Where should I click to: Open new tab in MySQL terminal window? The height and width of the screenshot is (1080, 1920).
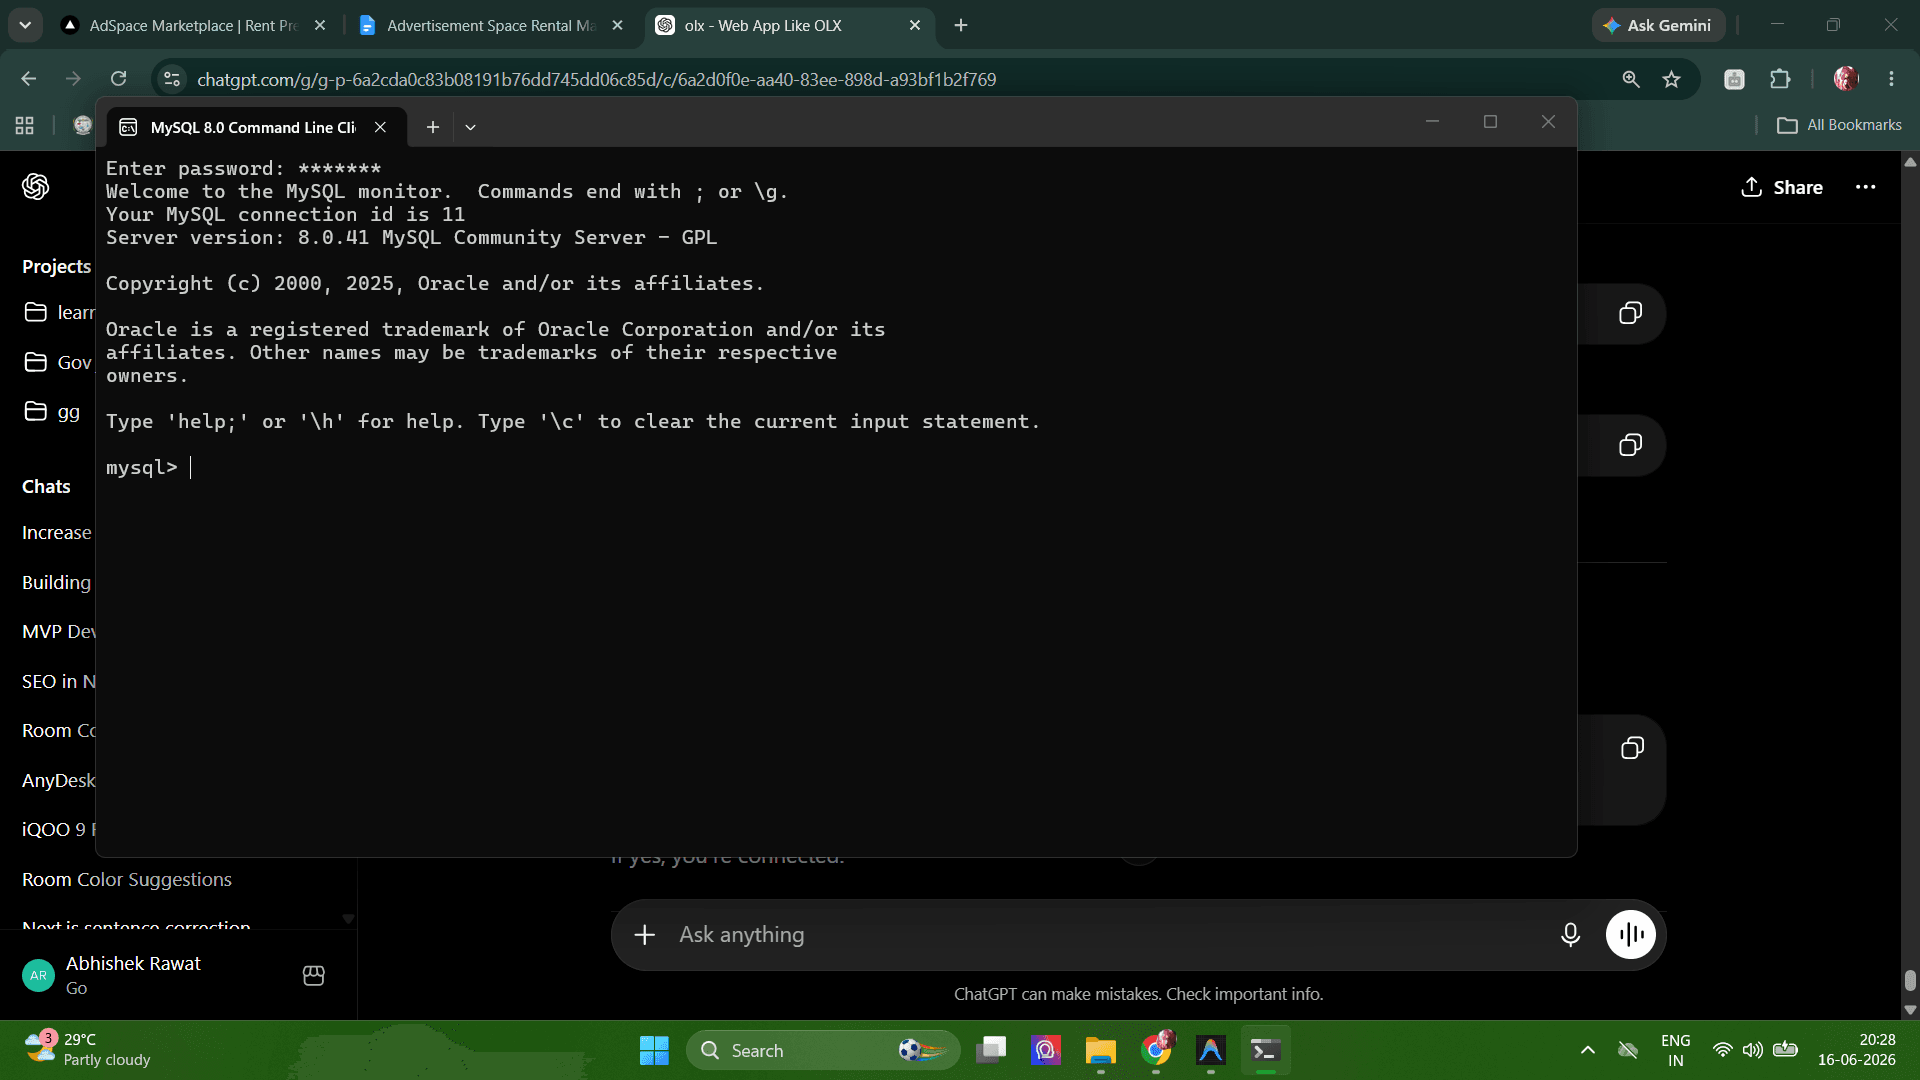(432, 127)
